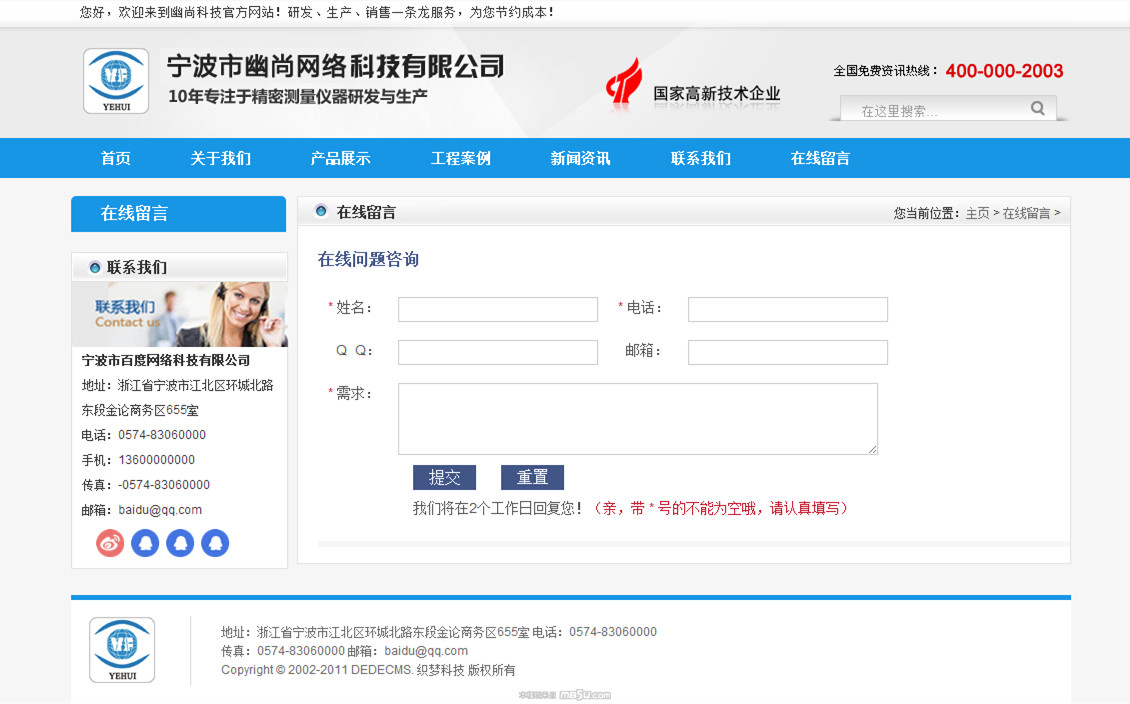Click the 在这里搜索 search box

[935, 111]
